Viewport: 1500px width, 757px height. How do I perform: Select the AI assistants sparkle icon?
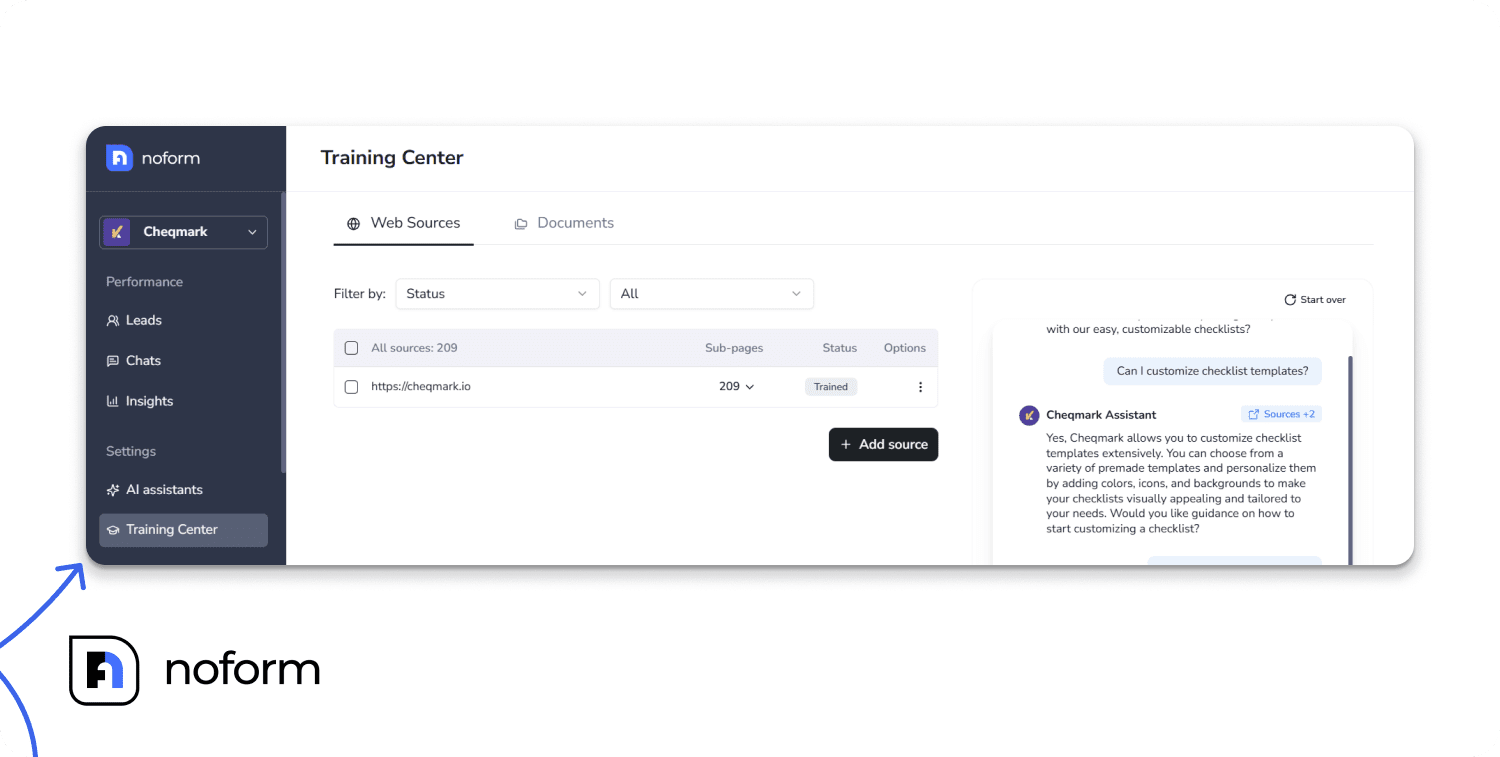tap(113, 489)
